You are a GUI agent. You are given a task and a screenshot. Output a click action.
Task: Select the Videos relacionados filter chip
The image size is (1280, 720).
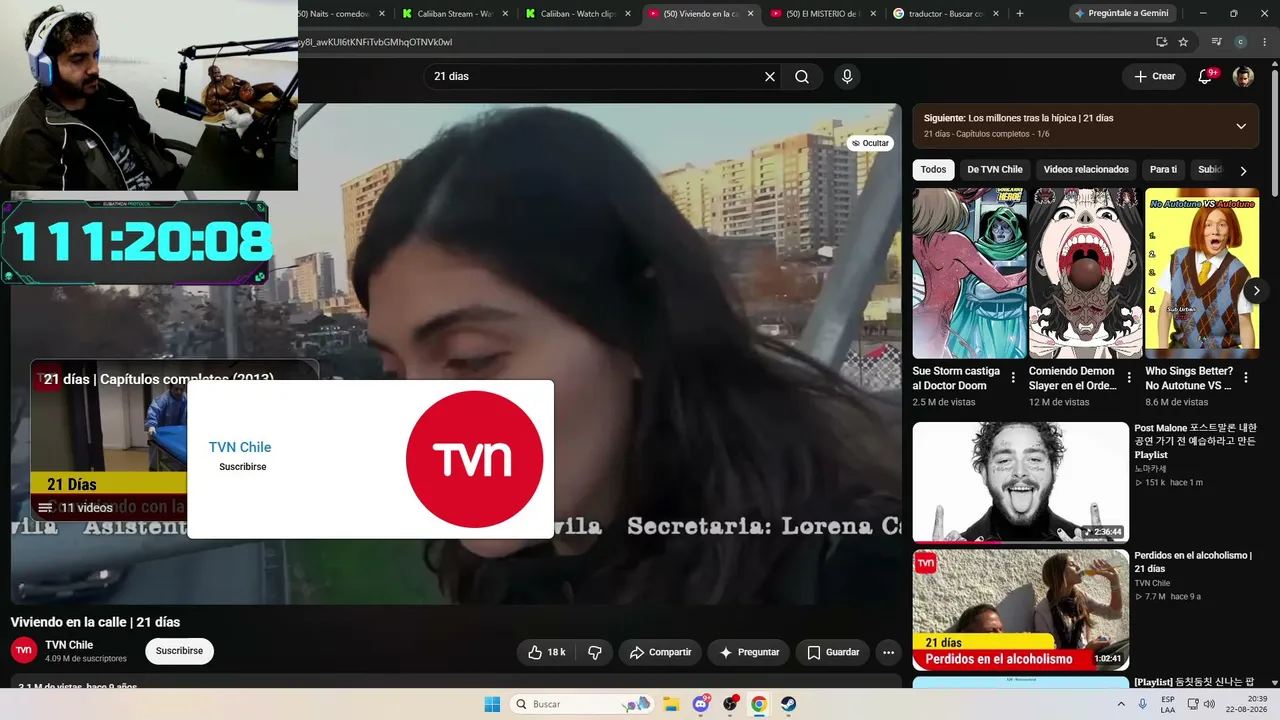(x=1086, y=170)
